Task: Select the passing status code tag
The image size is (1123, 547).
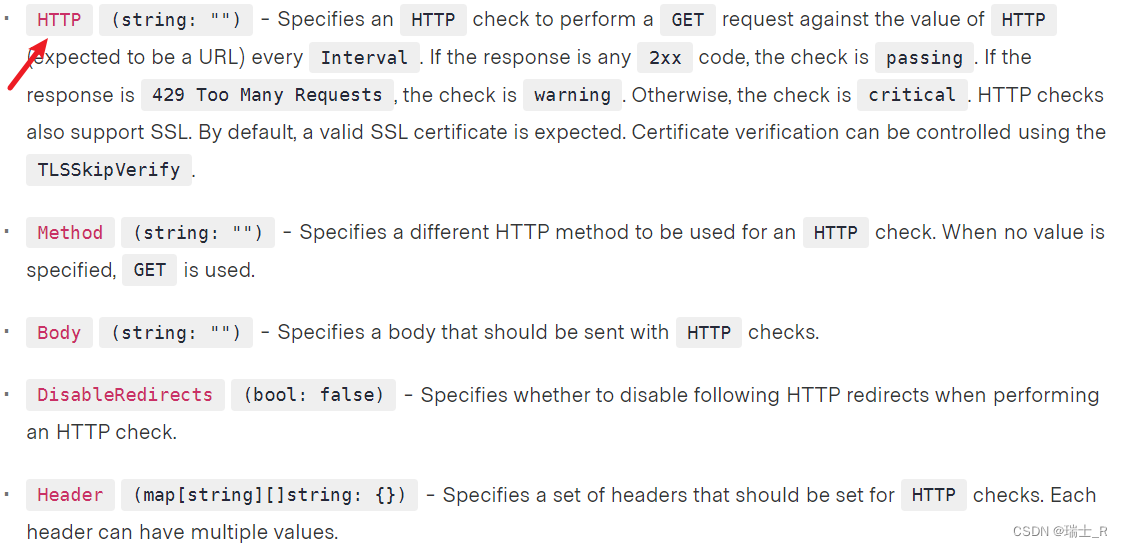Action: pos(923,58)
